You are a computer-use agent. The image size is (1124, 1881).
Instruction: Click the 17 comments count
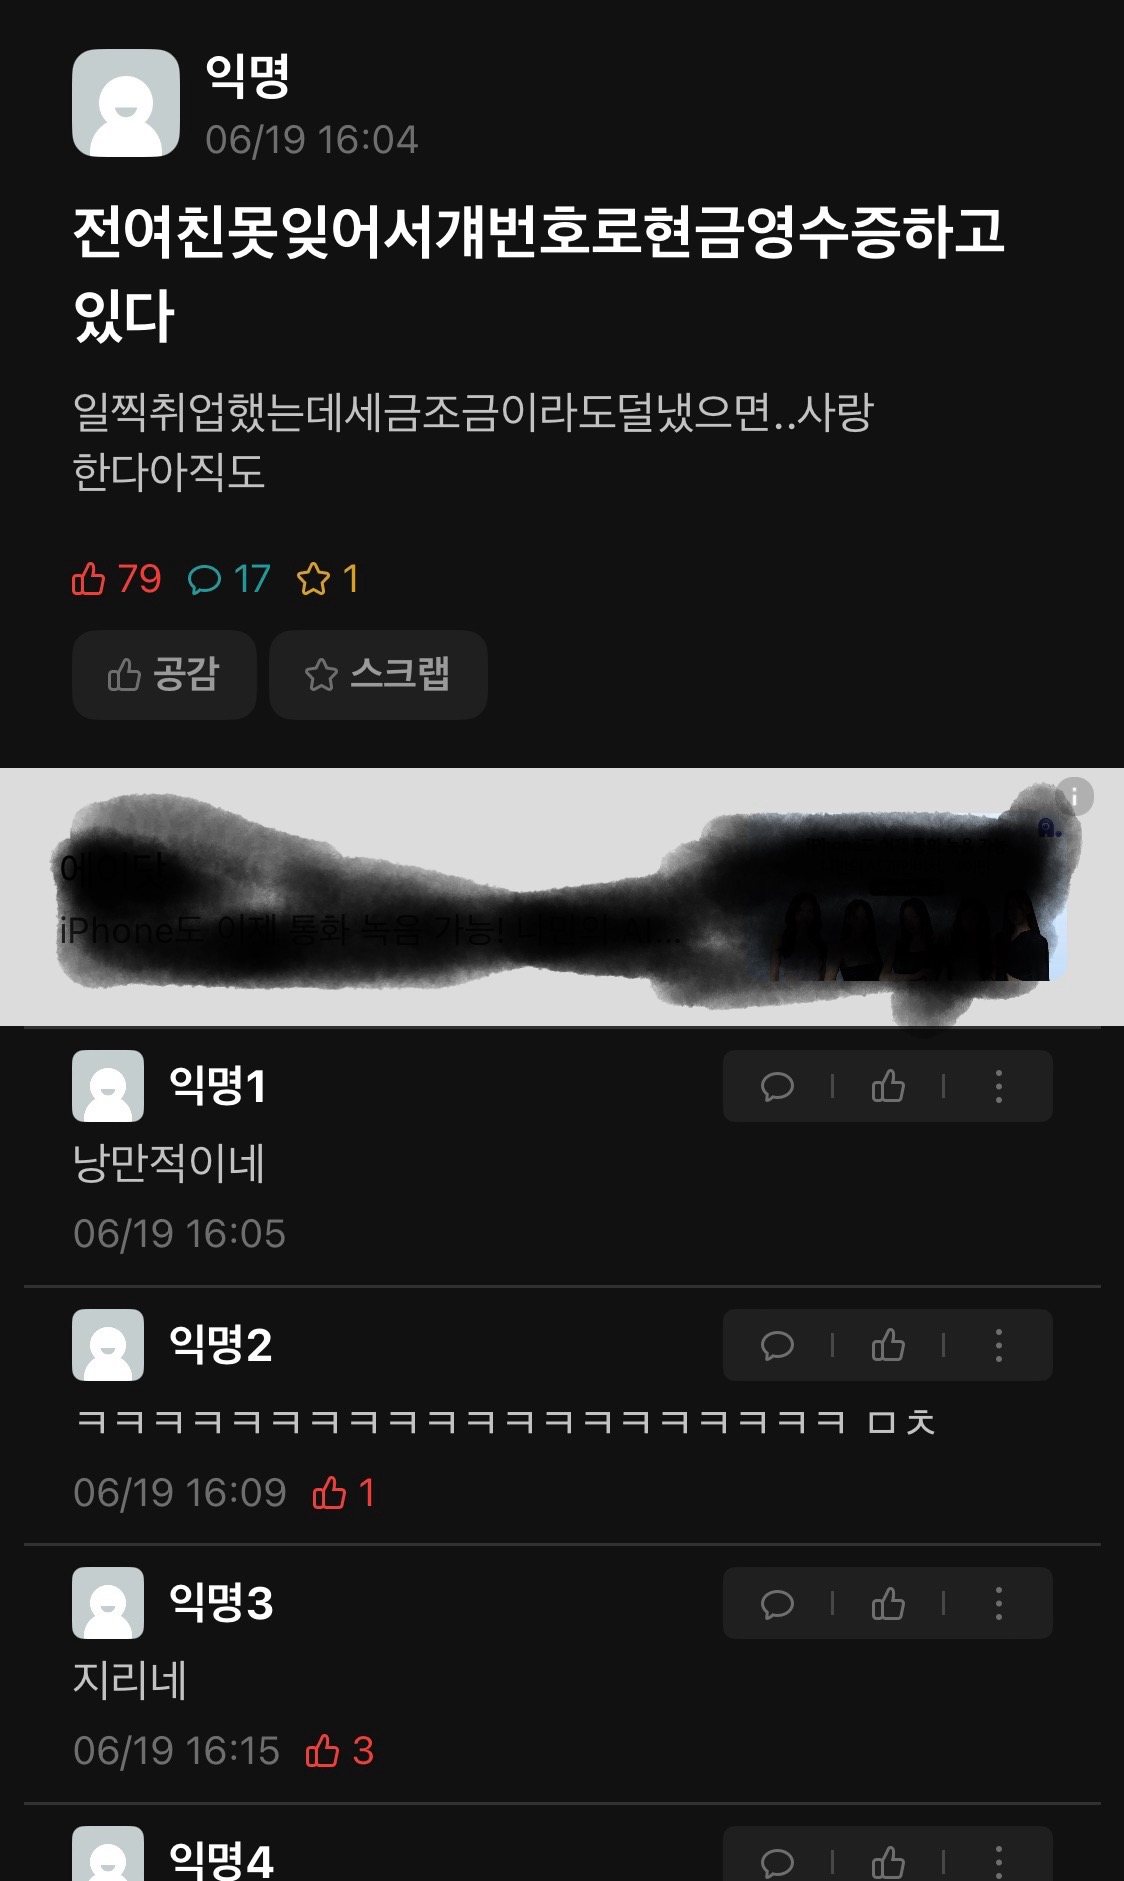229,579
